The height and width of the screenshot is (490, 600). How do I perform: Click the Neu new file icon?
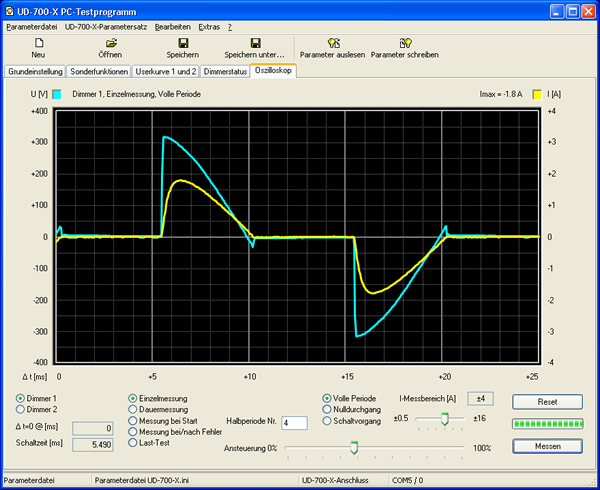point(38,43)
